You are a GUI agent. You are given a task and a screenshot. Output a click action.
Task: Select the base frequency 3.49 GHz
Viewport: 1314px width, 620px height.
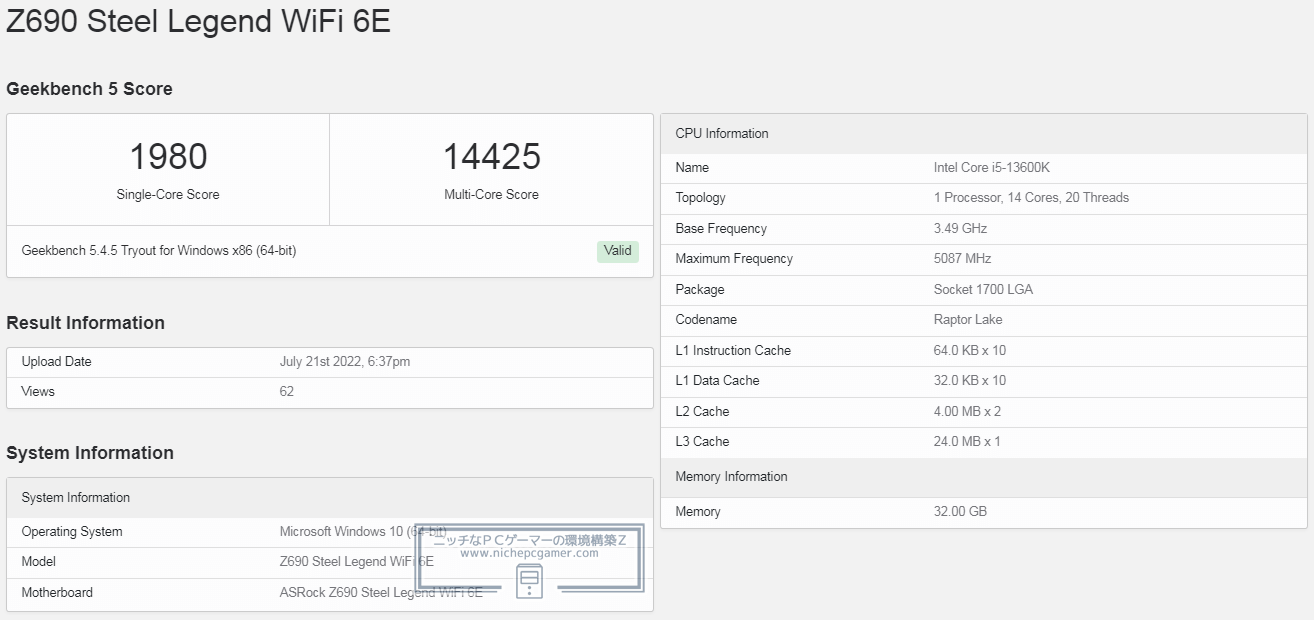coord(960,229)
